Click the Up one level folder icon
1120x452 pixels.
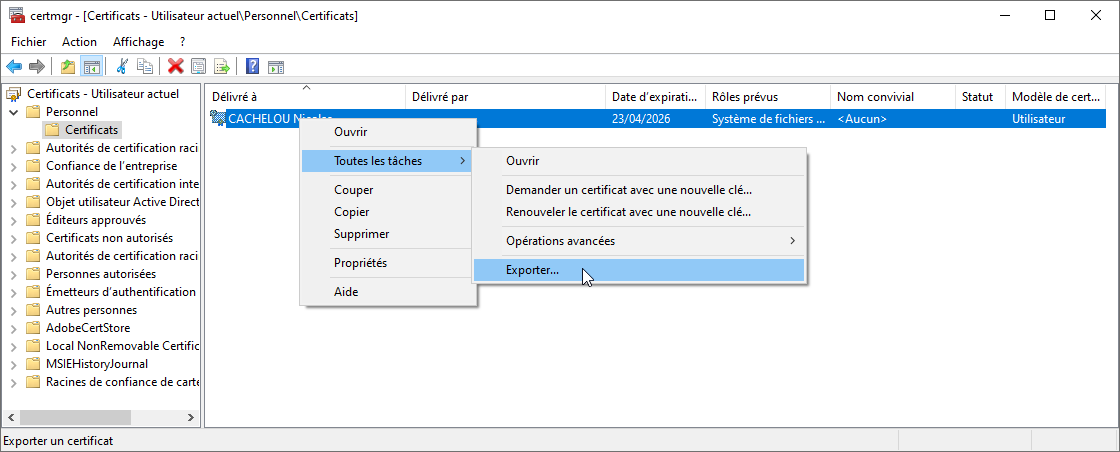(x=68, y=67)
